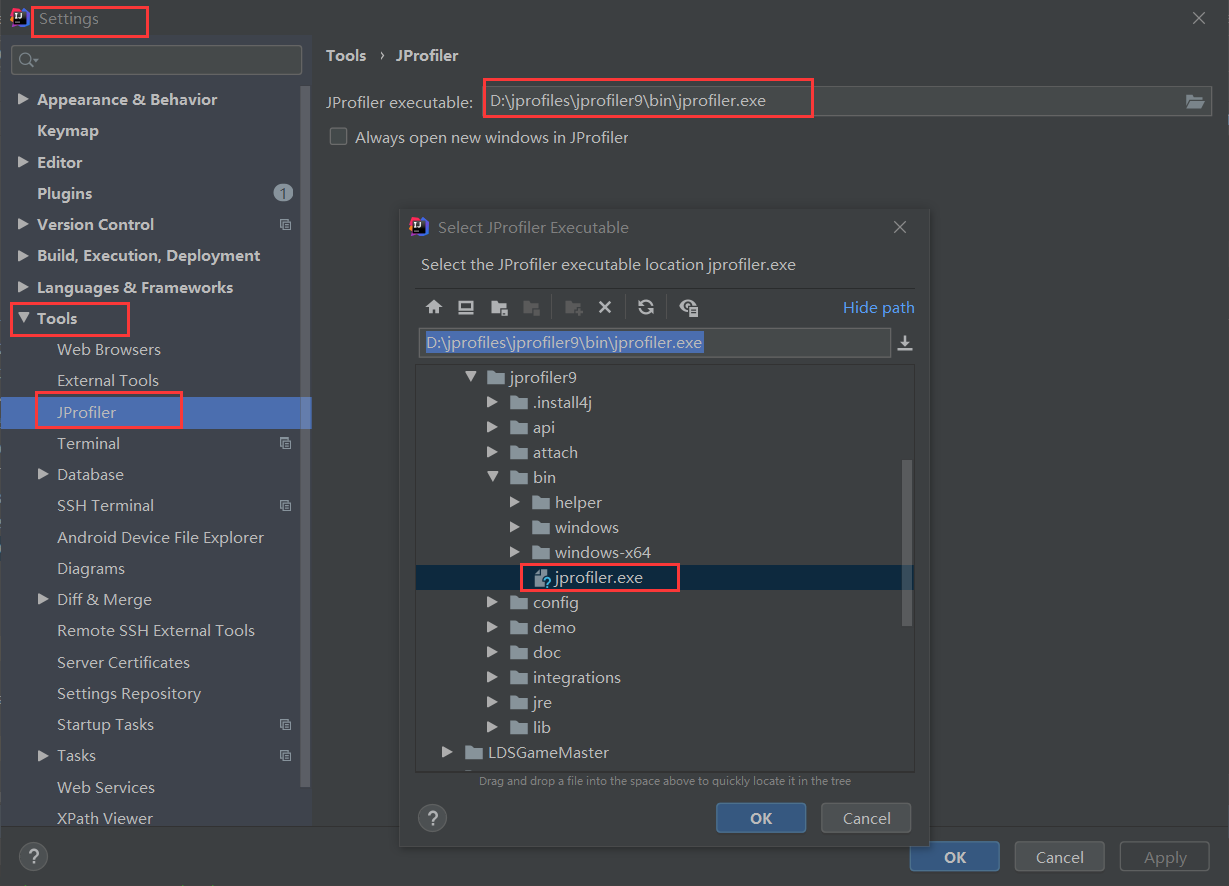Screen dimensions: 1229x886
Task: Click the Desktop directory toolbar icon
Action: [x=466, y=307]
